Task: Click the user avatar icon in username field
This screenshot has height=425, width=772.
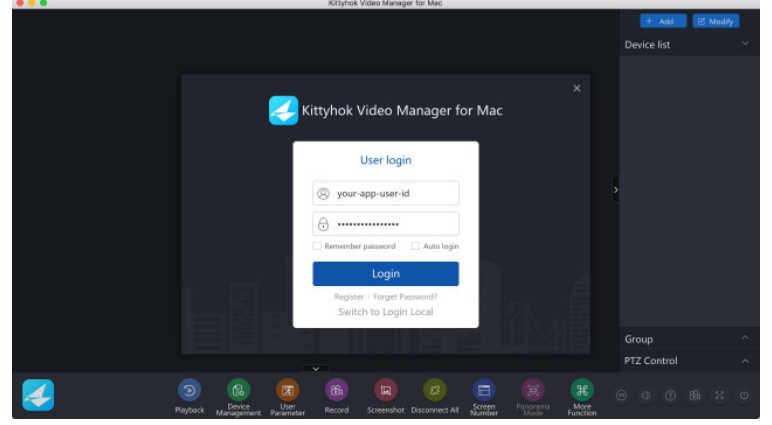Action: coord(323,194)
